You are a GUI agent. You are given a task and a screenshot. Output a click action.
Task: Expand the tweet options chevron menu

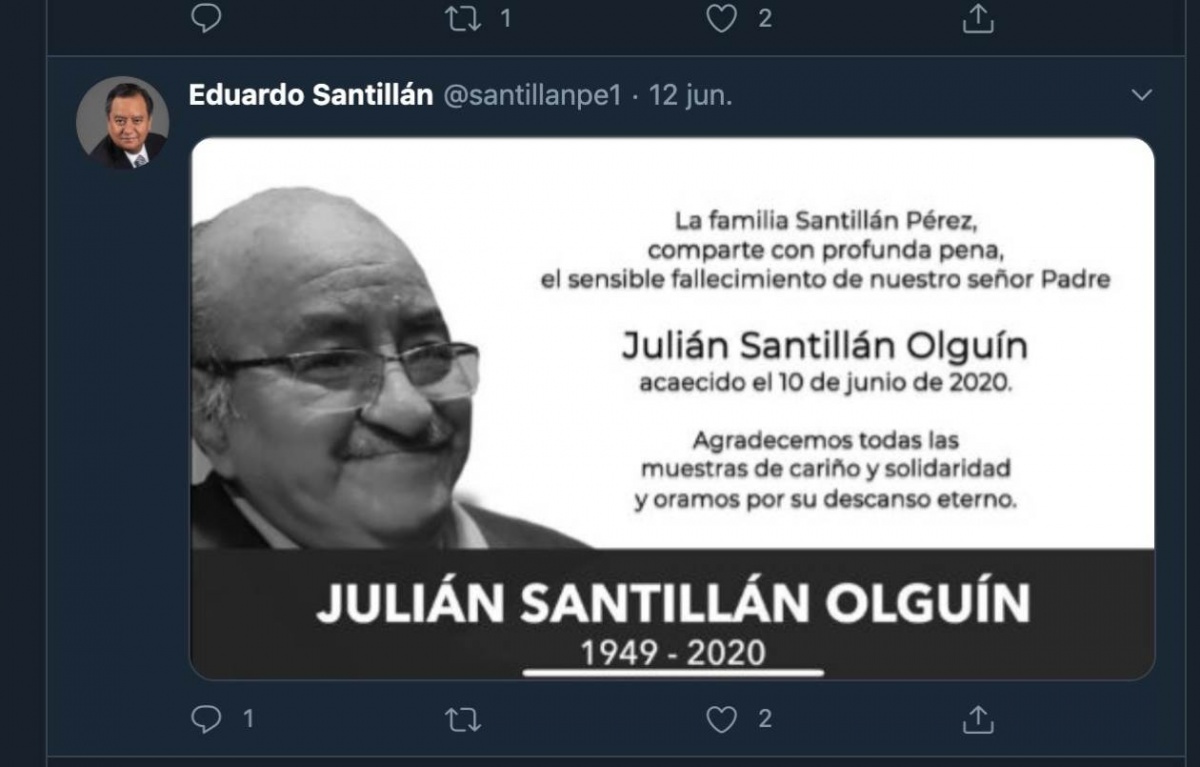(1141, 96)
